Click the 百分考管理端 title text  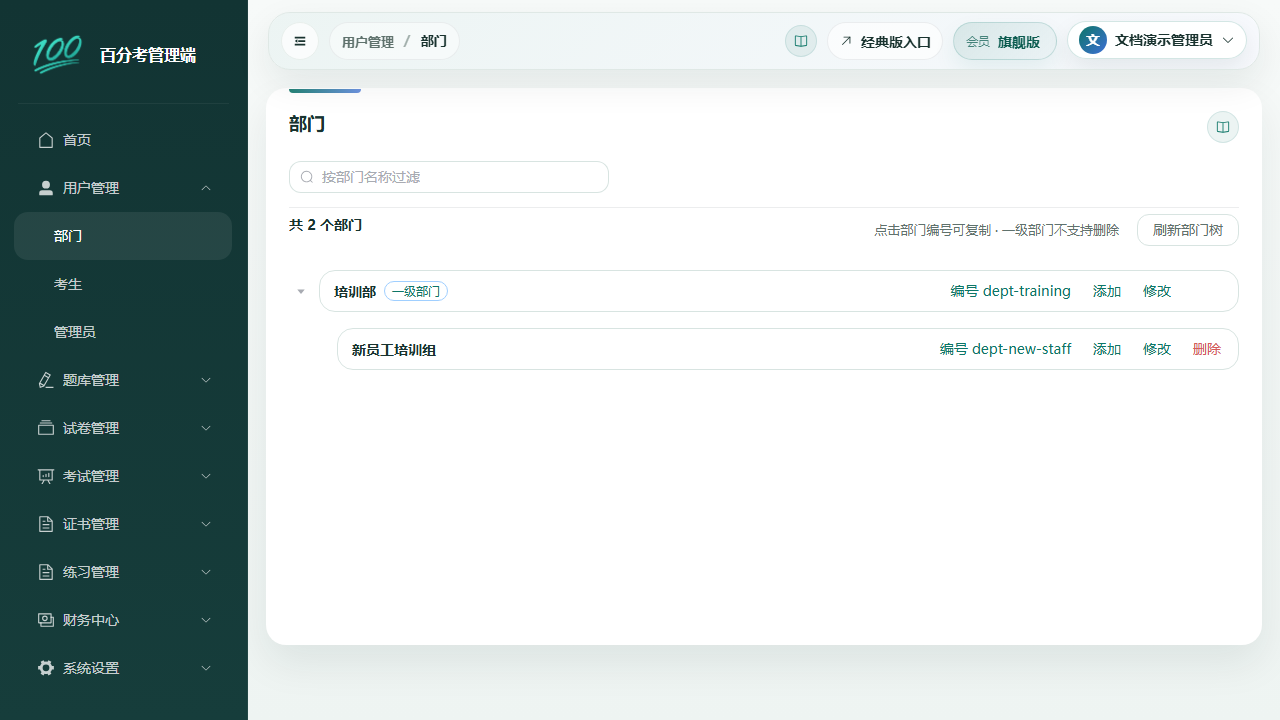[x=148, y=55]
